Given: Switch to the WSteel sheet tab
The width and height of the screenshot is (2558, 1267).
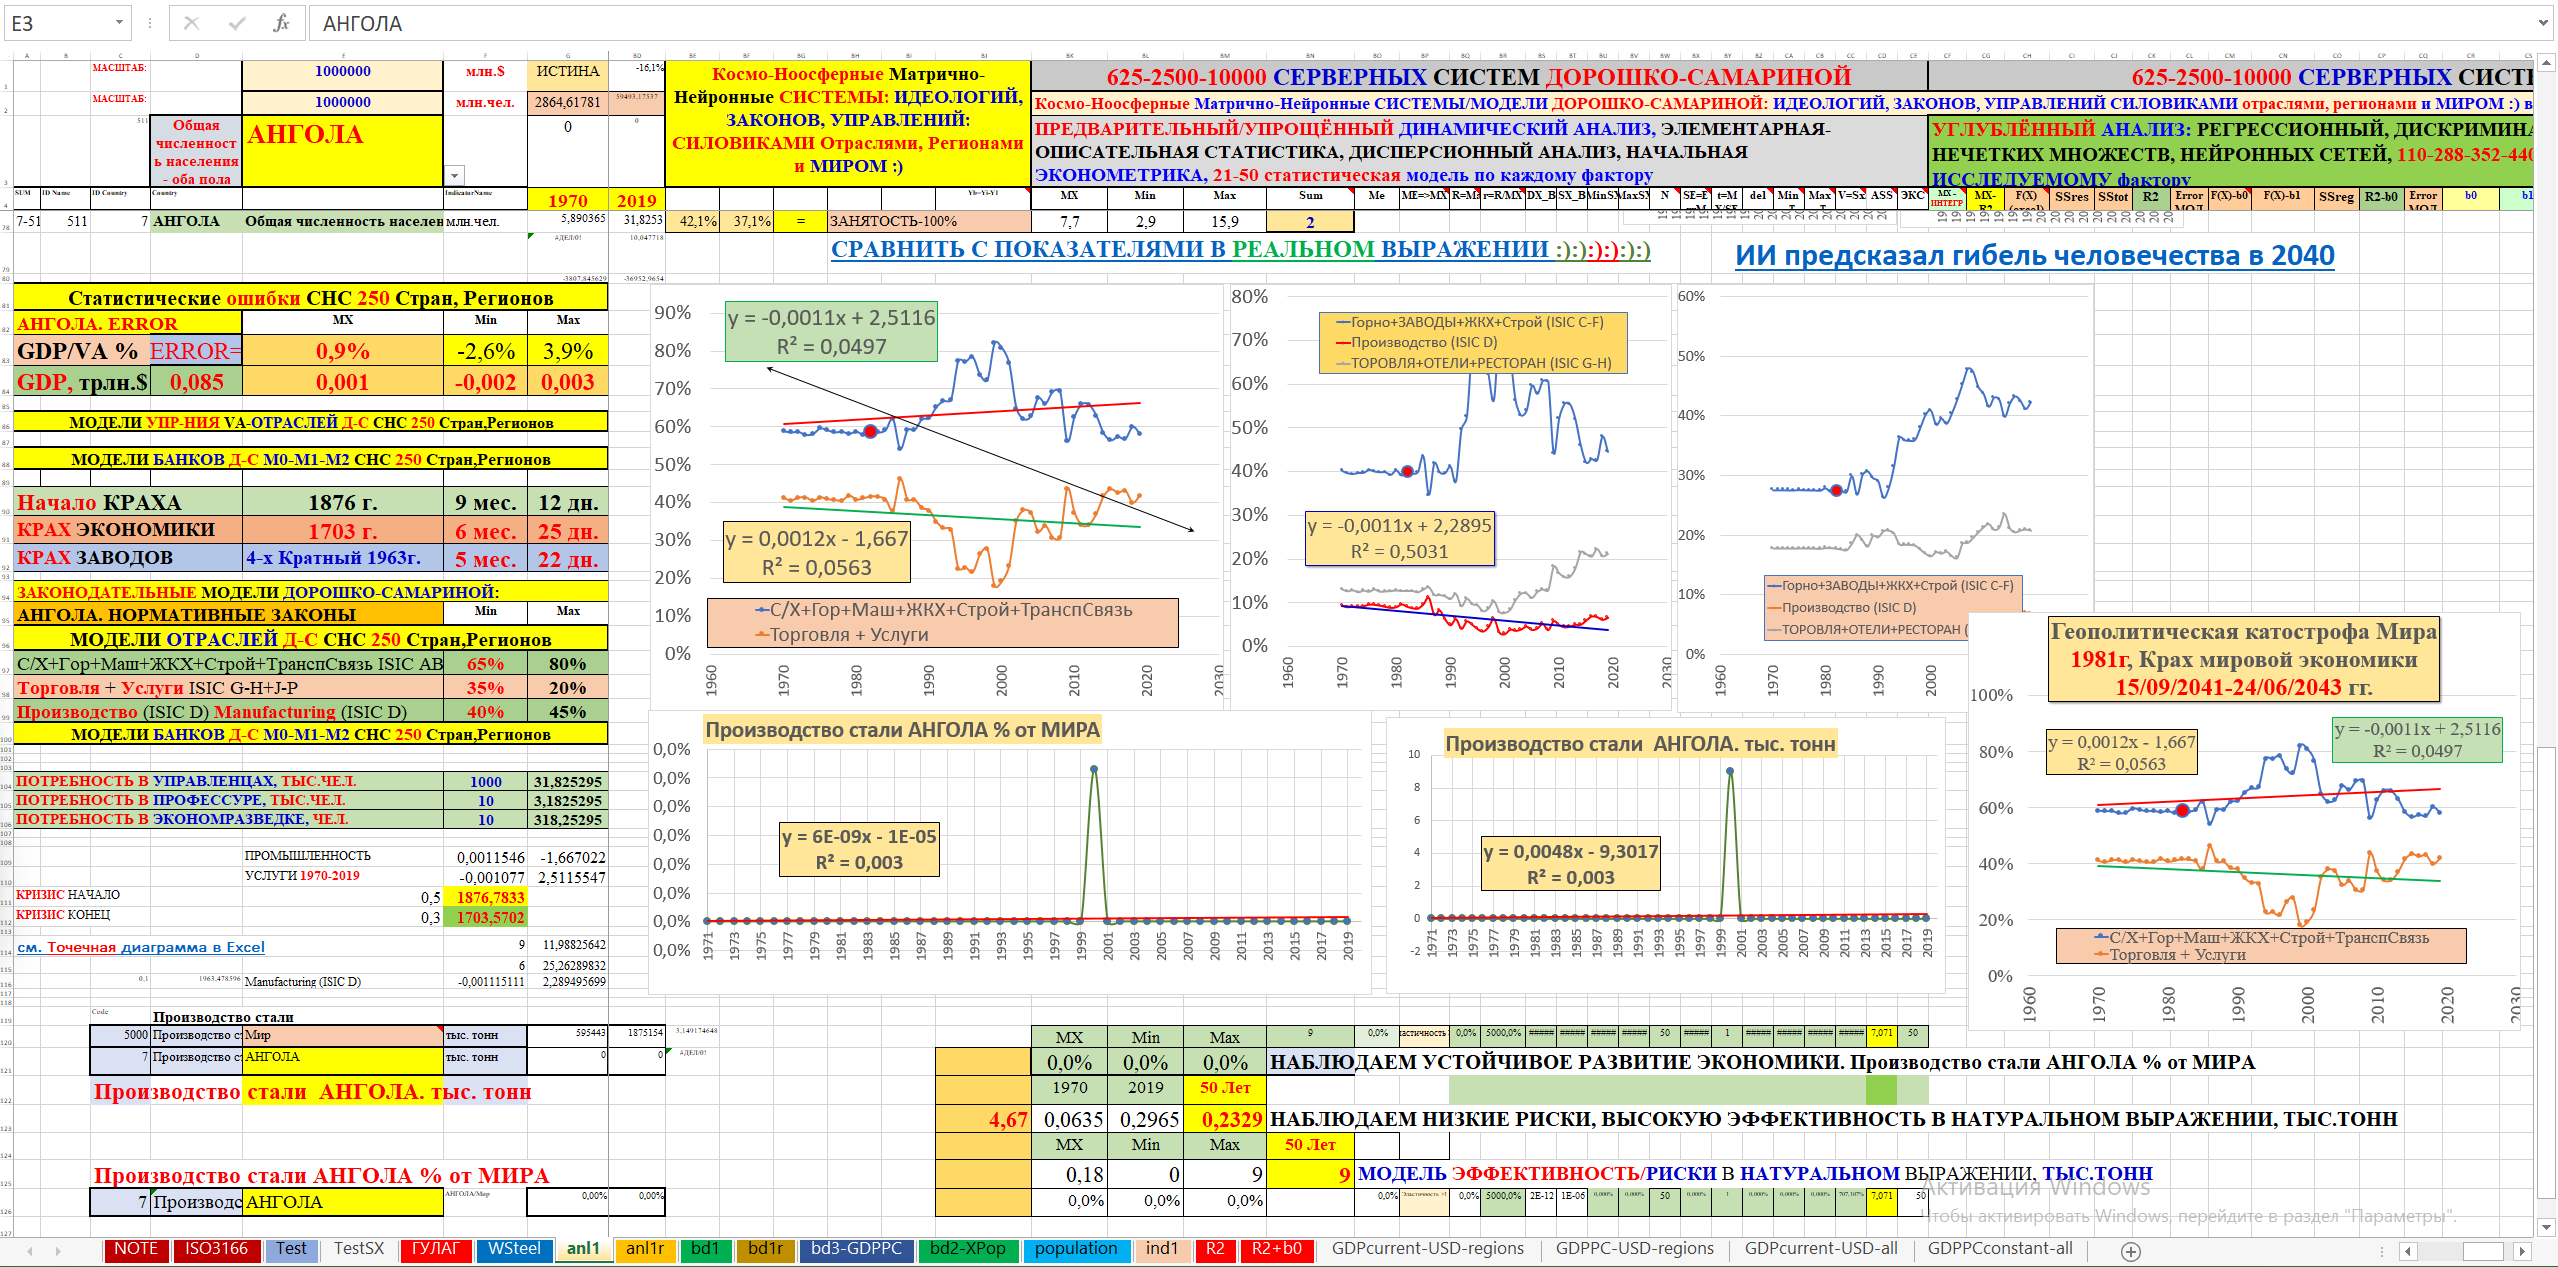Looking at the screenshot, I should tap(514, 1249).
